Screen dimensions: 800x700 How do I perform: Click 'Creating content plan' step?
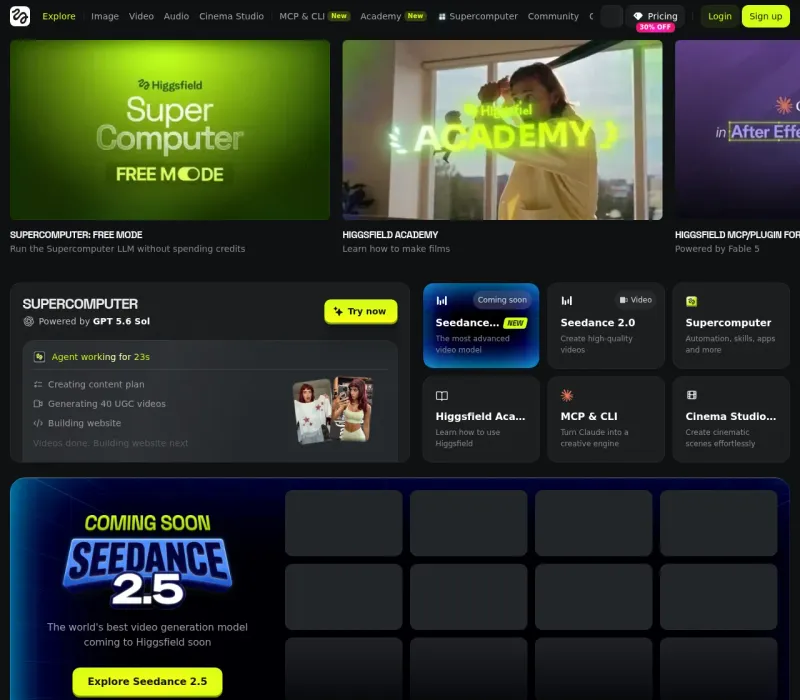tap(96, 384)
